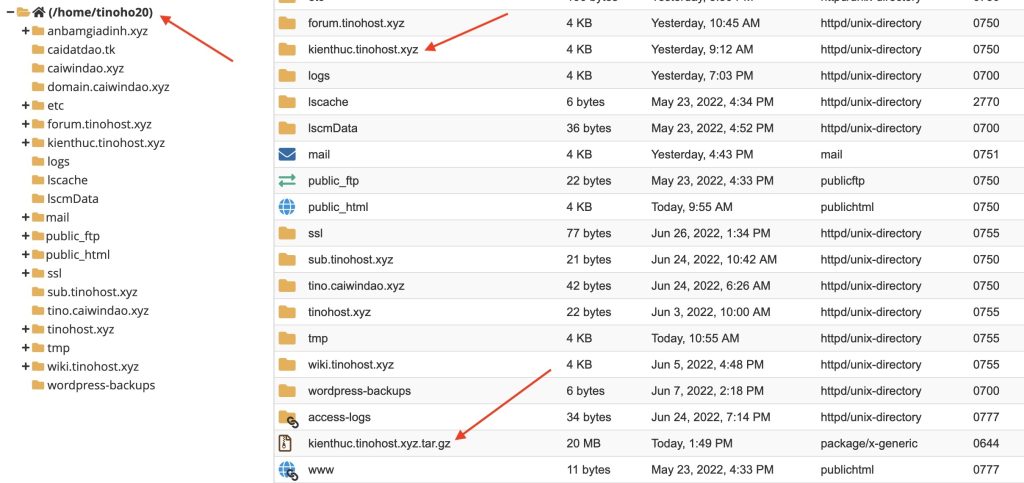Click the globe icon of public_html
Image resolution: width=1024 pixels, height=483 pixels.
[287, 207]
